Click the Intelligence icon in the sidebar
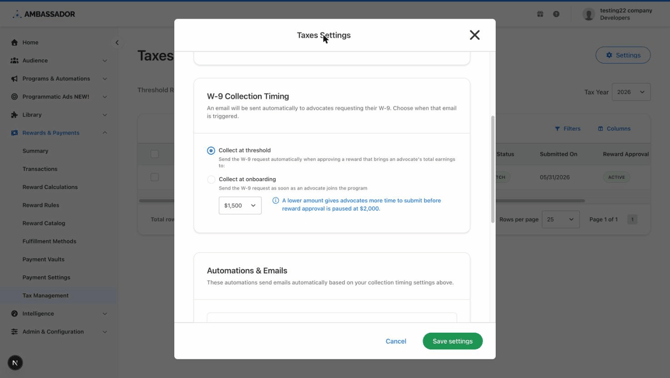Screen dimensions: 670x378 coord(15,314)
